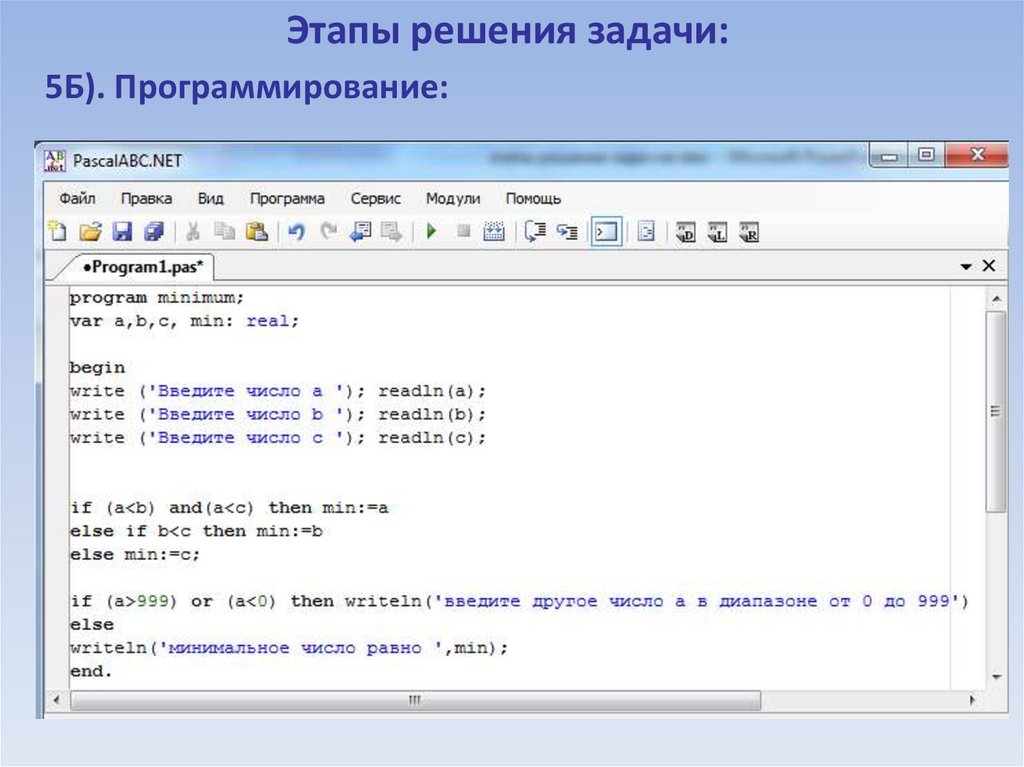Save the file with the floppy icon
Image resolution: width=1024 pixels, height=767 pixels.
click(x=122, y=231)
